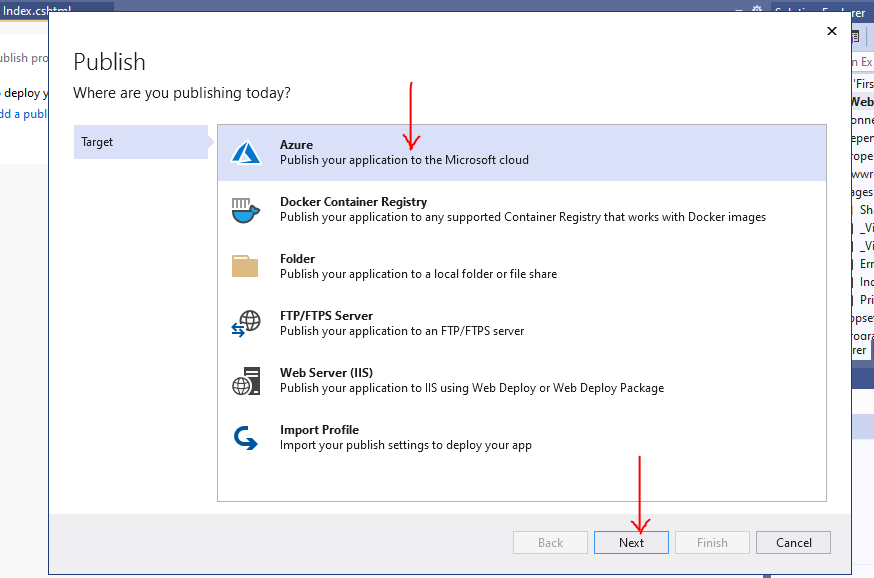Select the FTP/FTPS Server title
The width and height of the screenshot is (874, 578).
click(x=326, y=315)
